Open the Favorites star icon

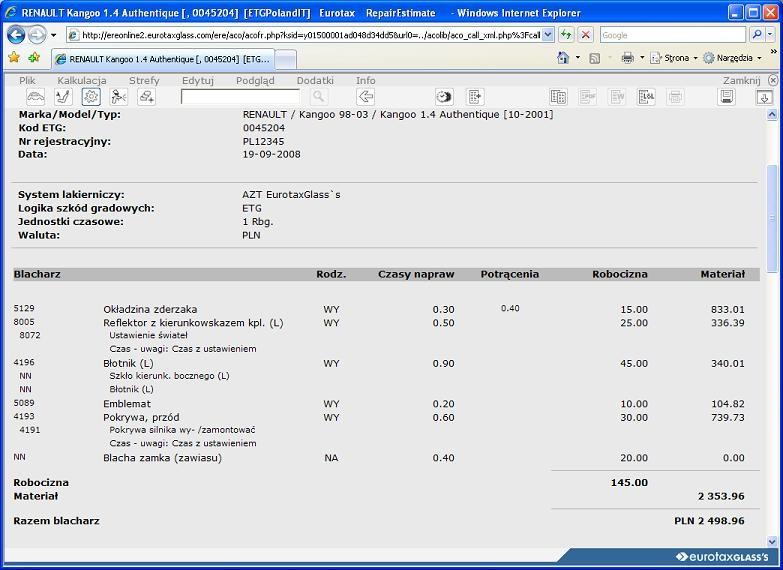coord(14,58)
